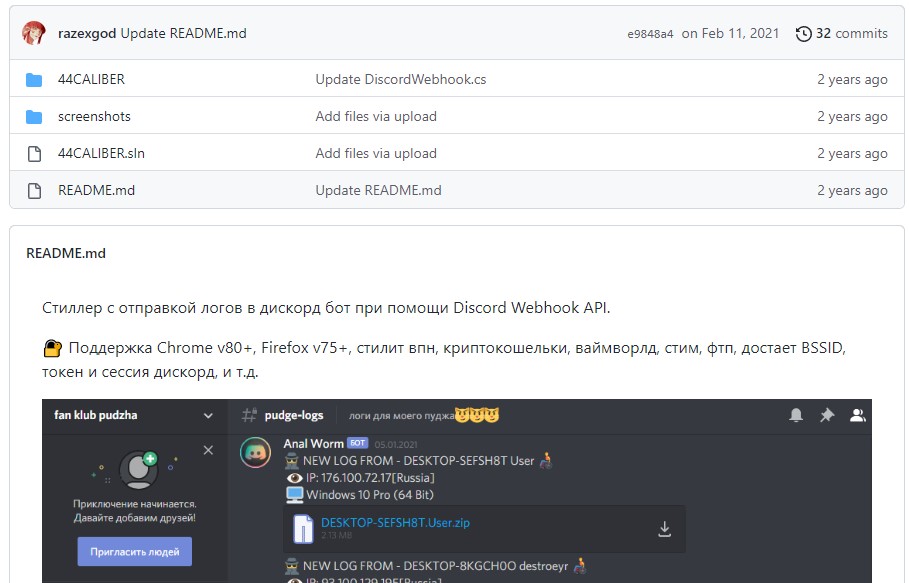Click the 44CALIBER folder icon

(x=34, y=79)
